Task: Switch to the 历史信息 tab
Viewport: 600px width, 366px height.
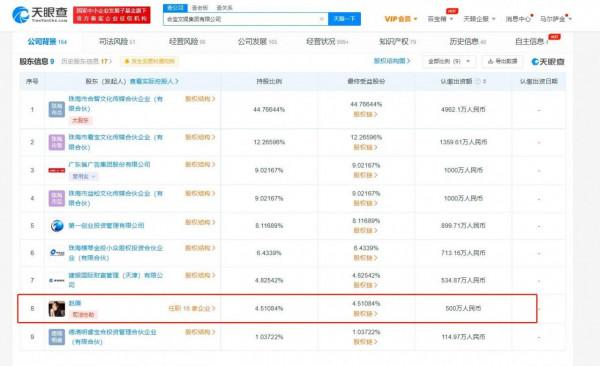Action: [x=467, y=42]
